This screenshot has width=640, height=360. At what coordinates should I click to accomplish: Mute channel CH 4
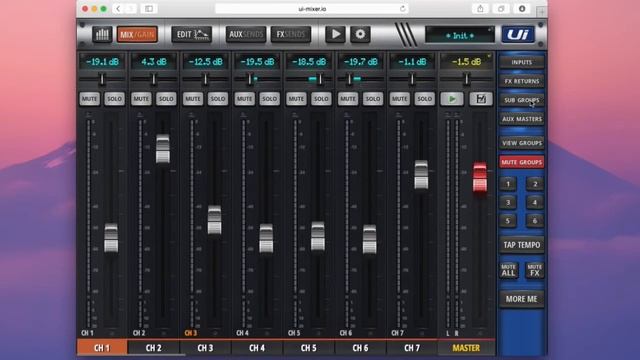tap(244, 99)
